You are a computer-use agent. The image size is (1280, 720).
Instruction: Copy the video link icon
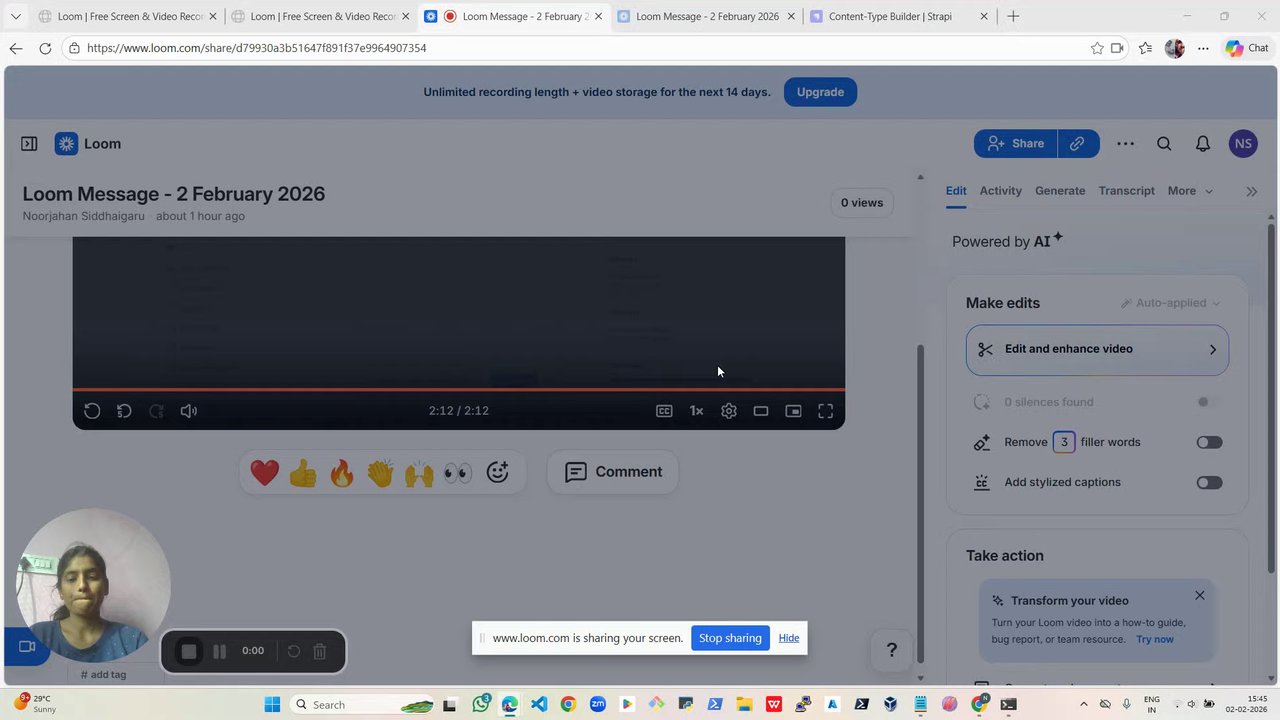click(1078, 144)
